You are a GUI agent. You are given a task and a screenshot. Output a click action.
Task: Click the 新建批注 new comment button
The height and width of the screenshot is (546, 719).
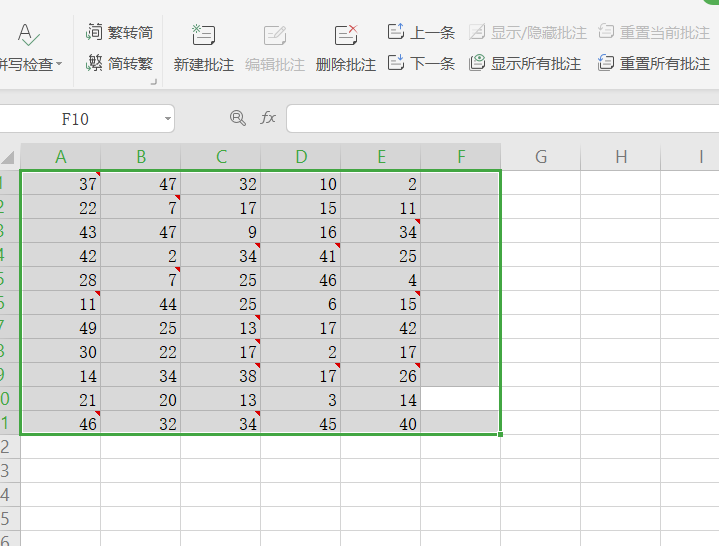point(204,49)
